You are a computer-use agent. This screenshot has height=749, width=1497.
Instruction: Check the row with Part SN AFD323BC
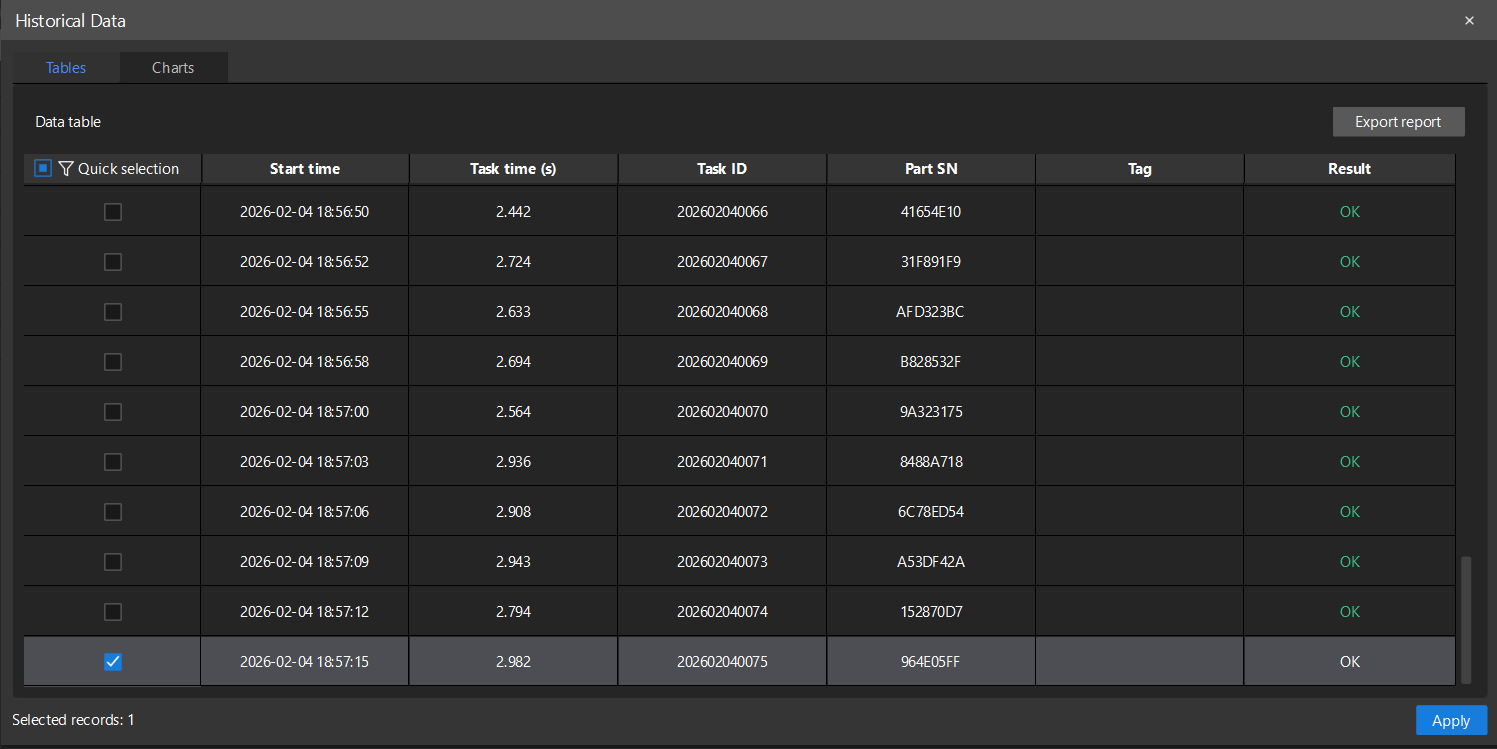coord(113,312)
